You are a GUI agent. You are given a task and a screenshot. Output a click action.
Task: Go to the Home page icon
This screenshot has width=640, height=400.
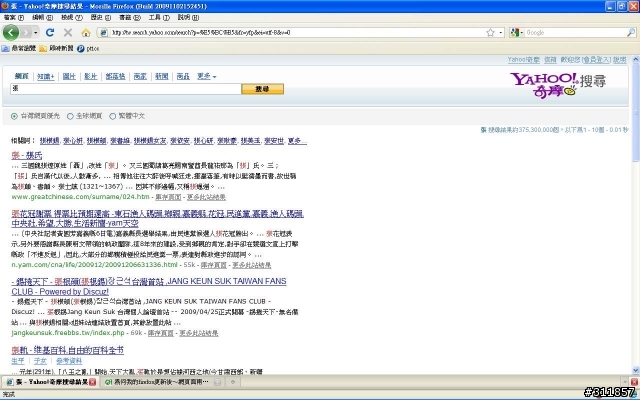pos(86,32)
